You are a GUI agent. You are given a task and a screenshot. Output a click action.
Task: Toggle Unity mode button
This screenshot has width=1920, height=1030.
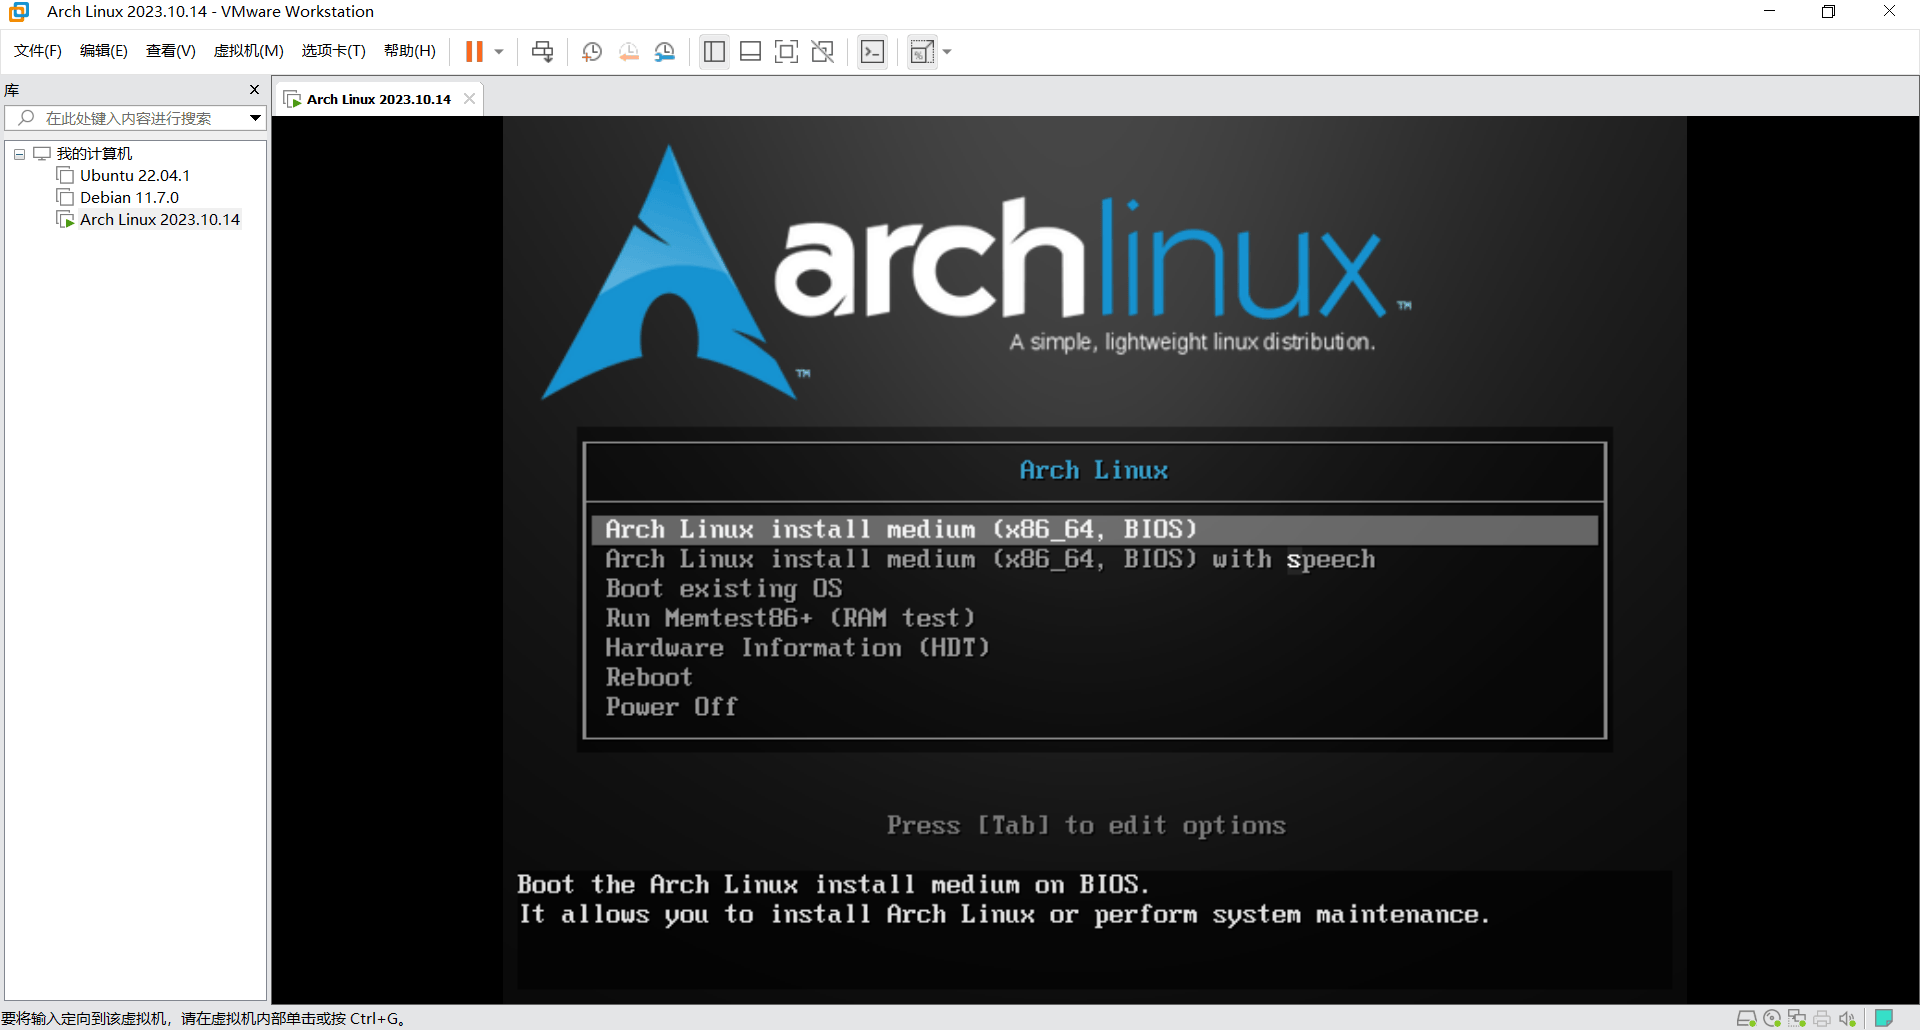823,52
